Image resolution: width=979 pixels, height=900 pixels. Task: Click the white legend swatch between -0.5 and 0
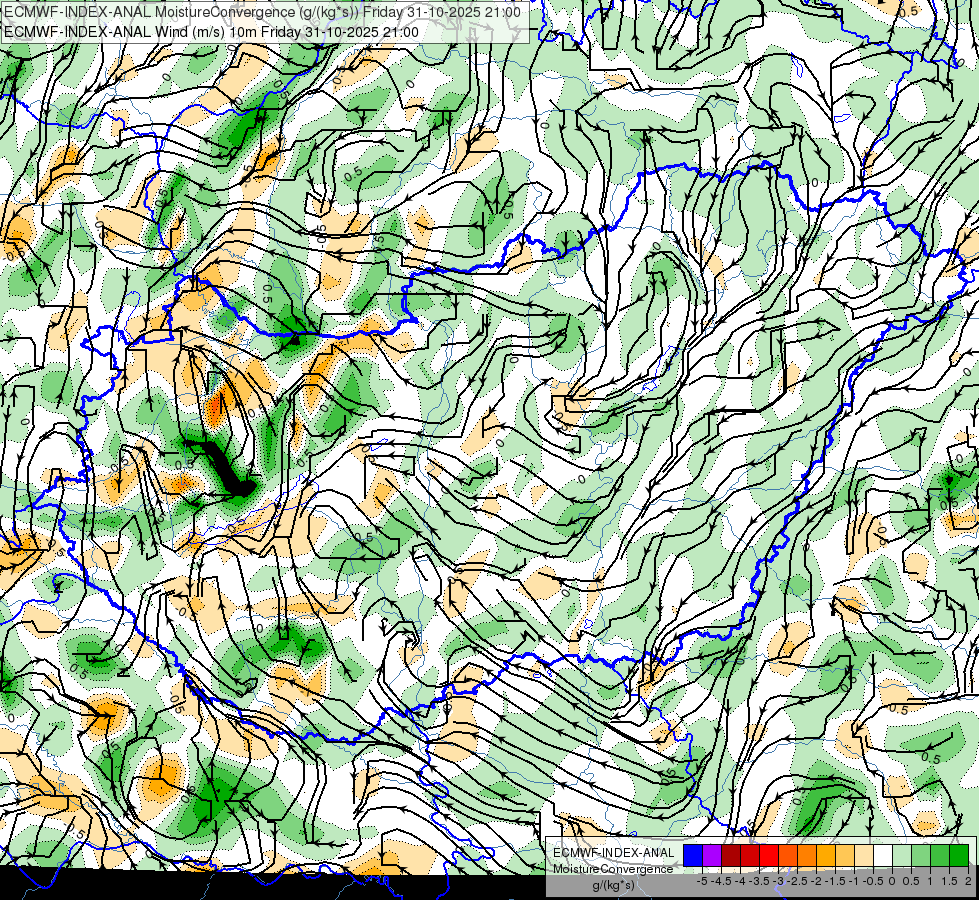click(883, 855)
